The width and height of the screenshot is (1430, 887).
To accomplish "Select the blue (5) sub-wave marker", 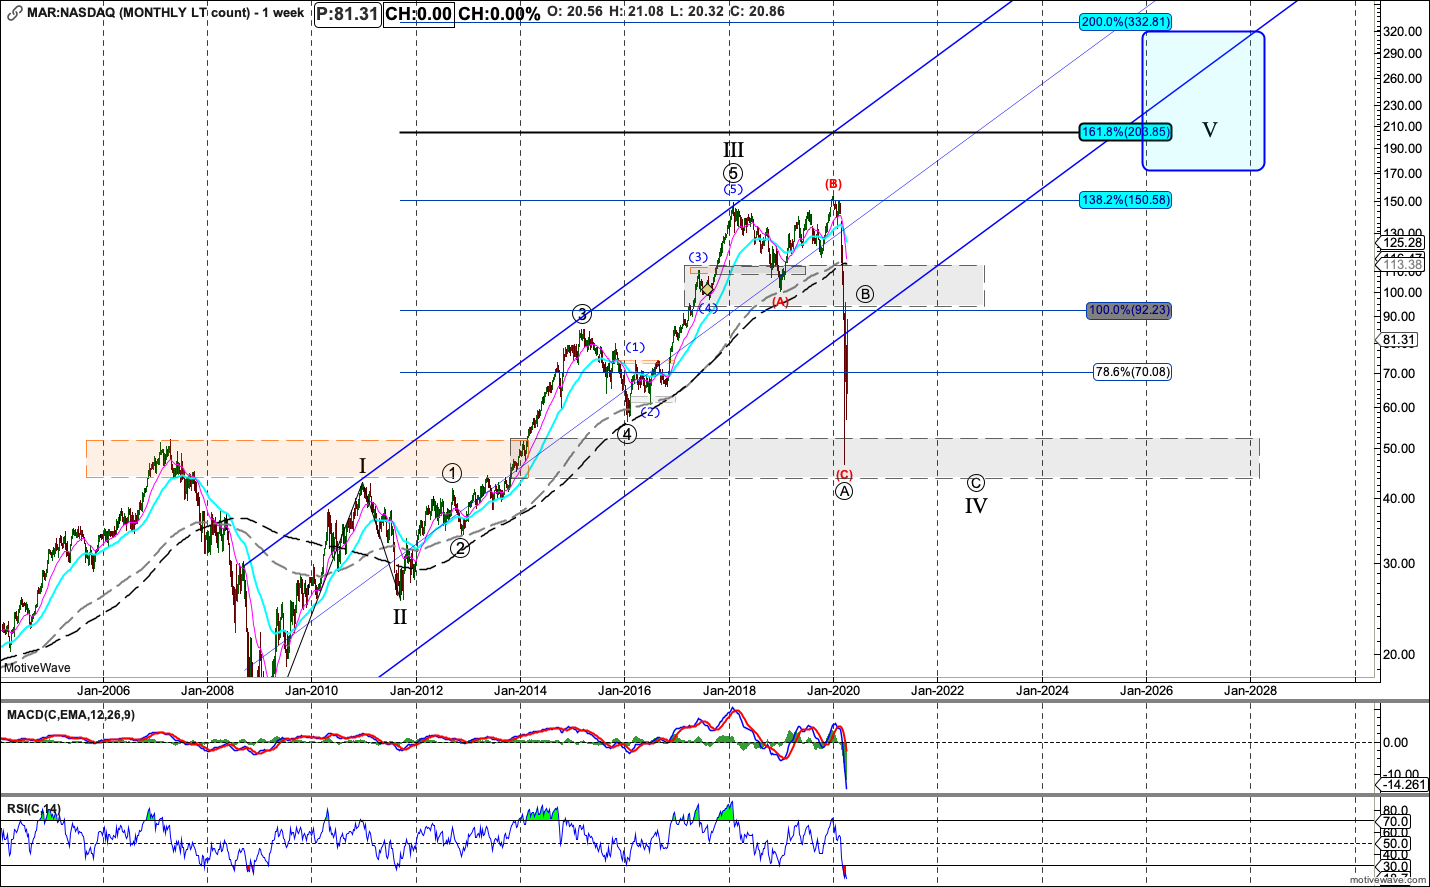I will tap(733, 190).
